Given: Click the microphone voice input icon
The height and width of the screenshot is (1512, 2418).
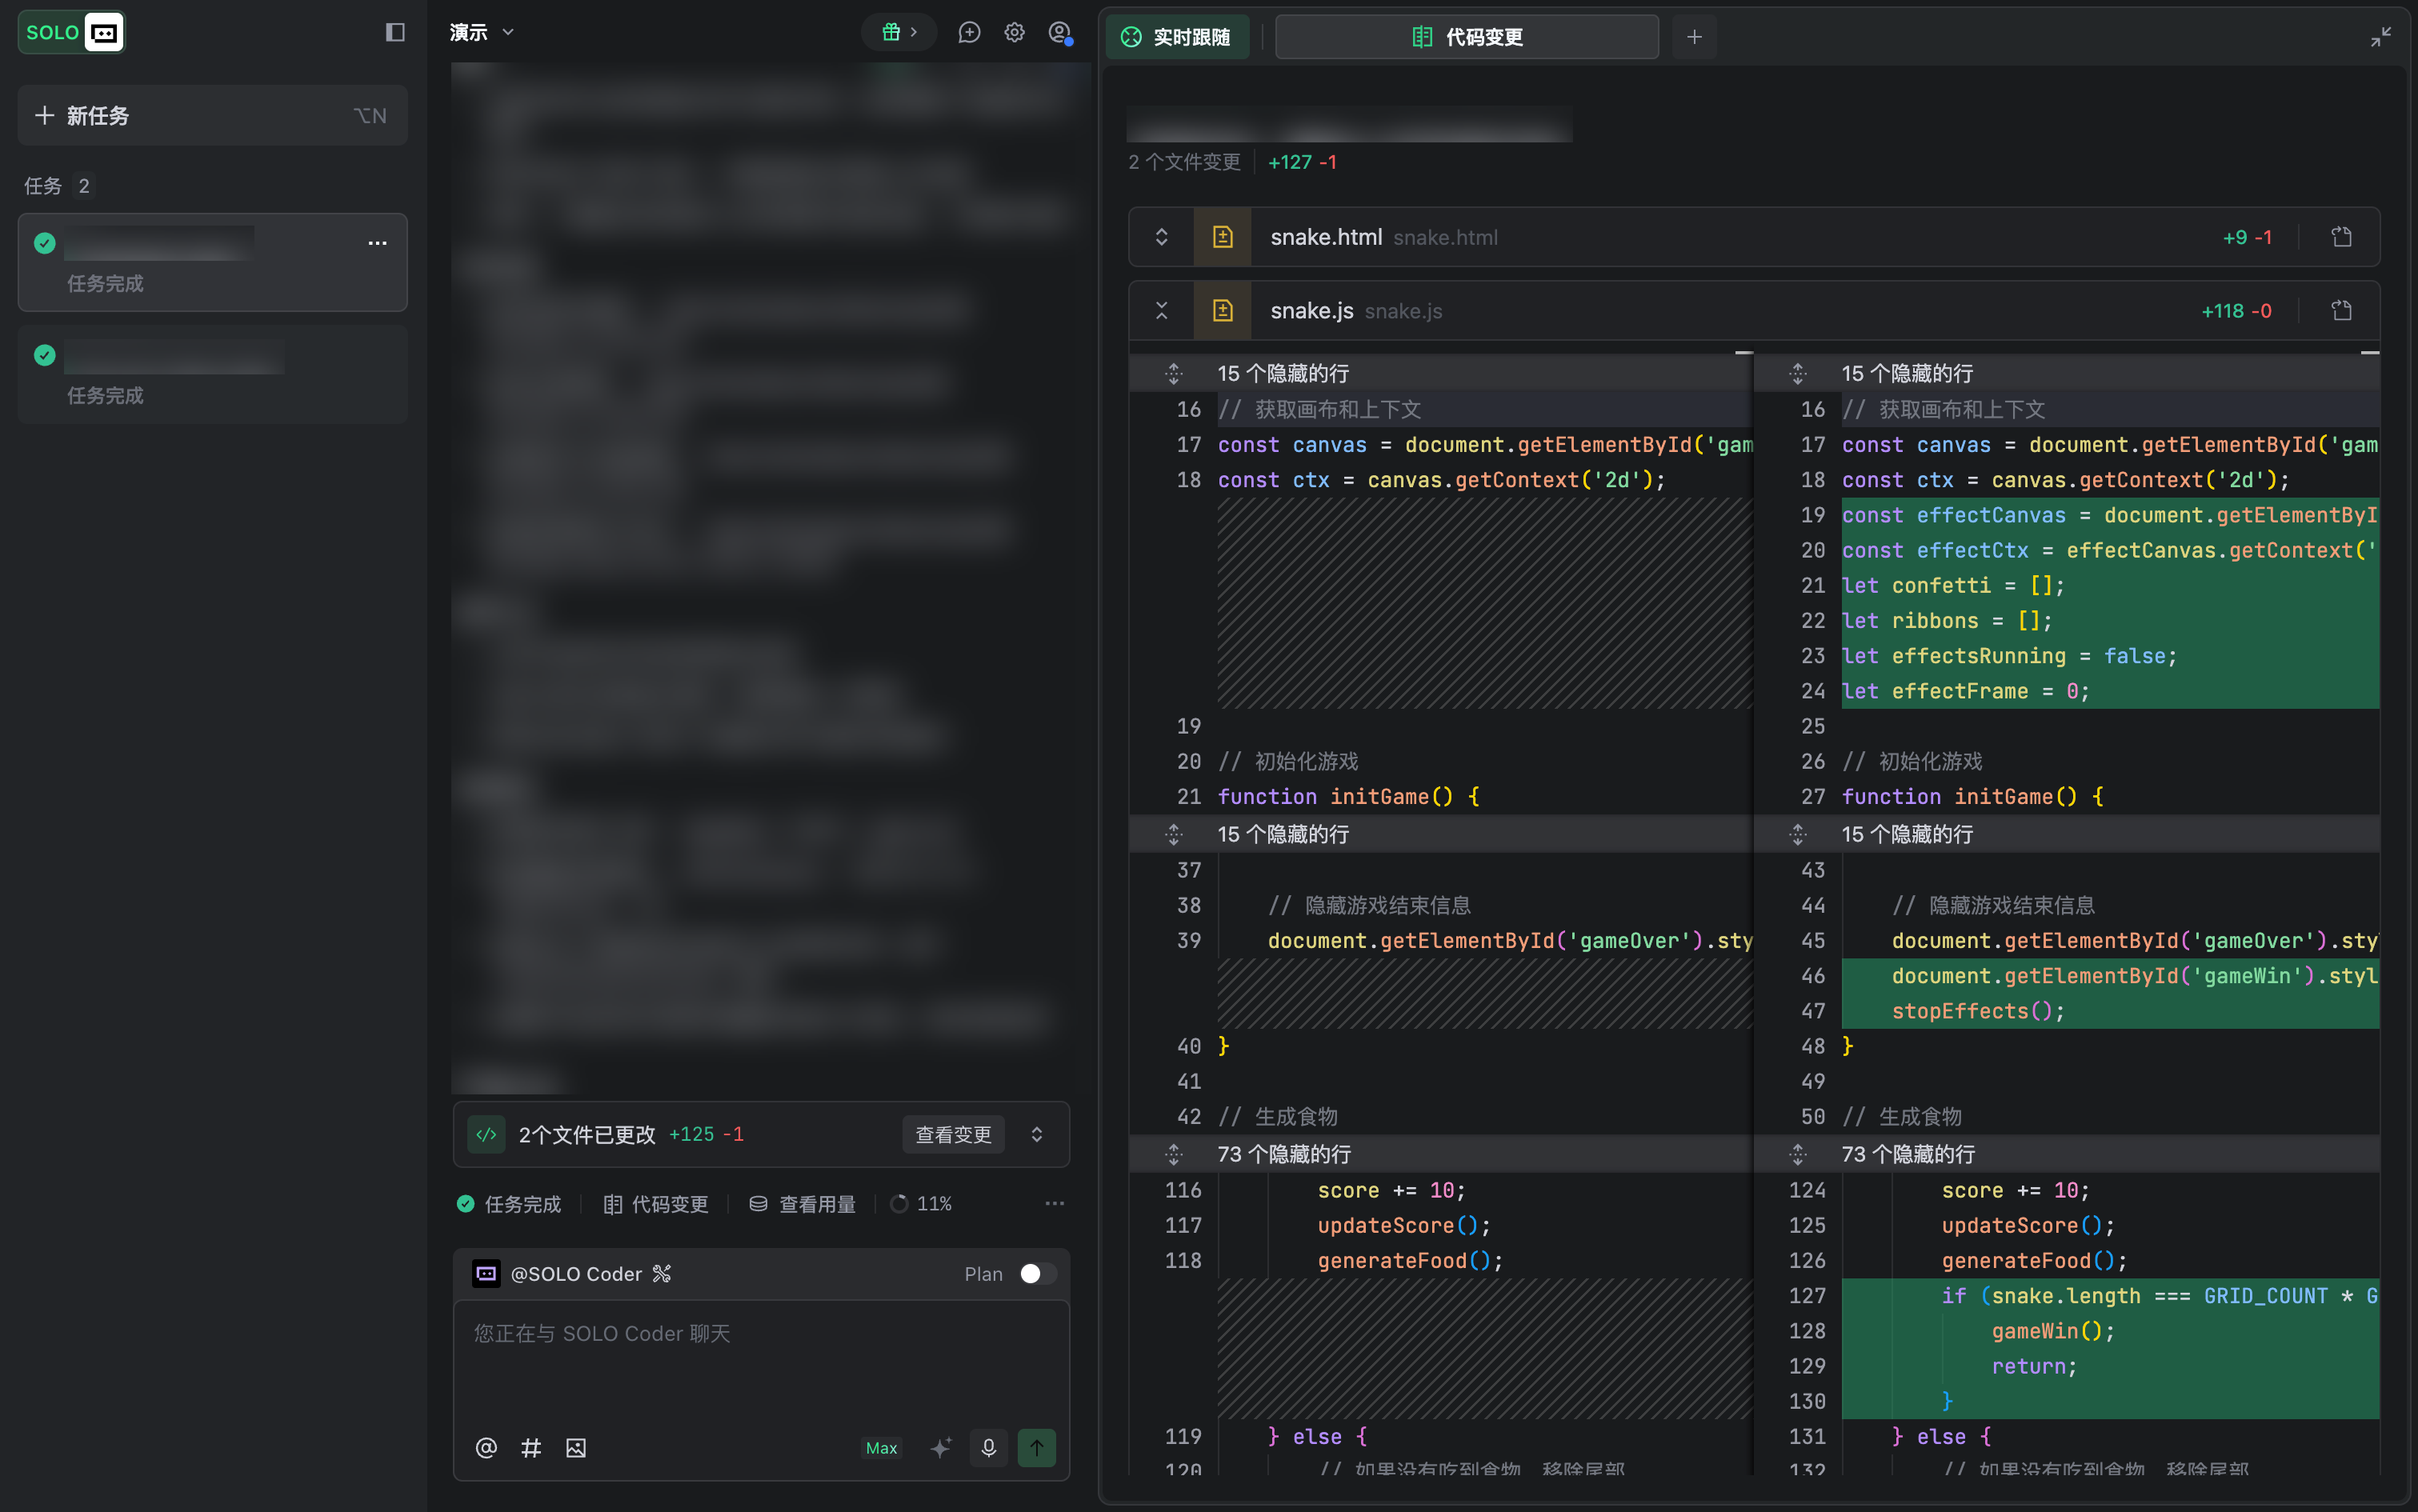Looking at the screenshot, I should [x=988, y=1447].
